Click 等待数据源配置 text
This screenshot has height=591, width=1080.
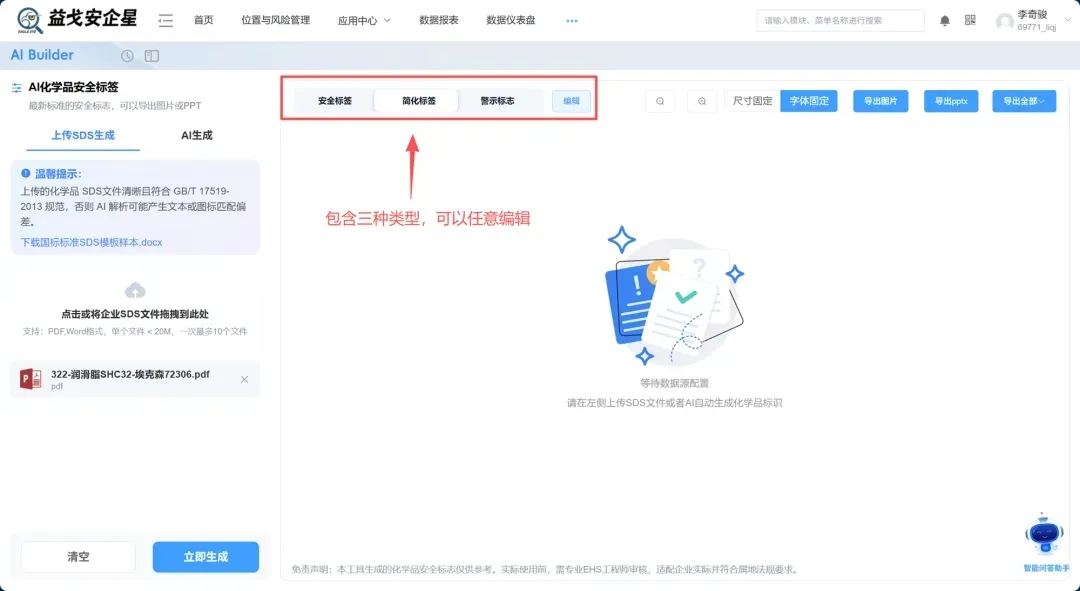674,383
